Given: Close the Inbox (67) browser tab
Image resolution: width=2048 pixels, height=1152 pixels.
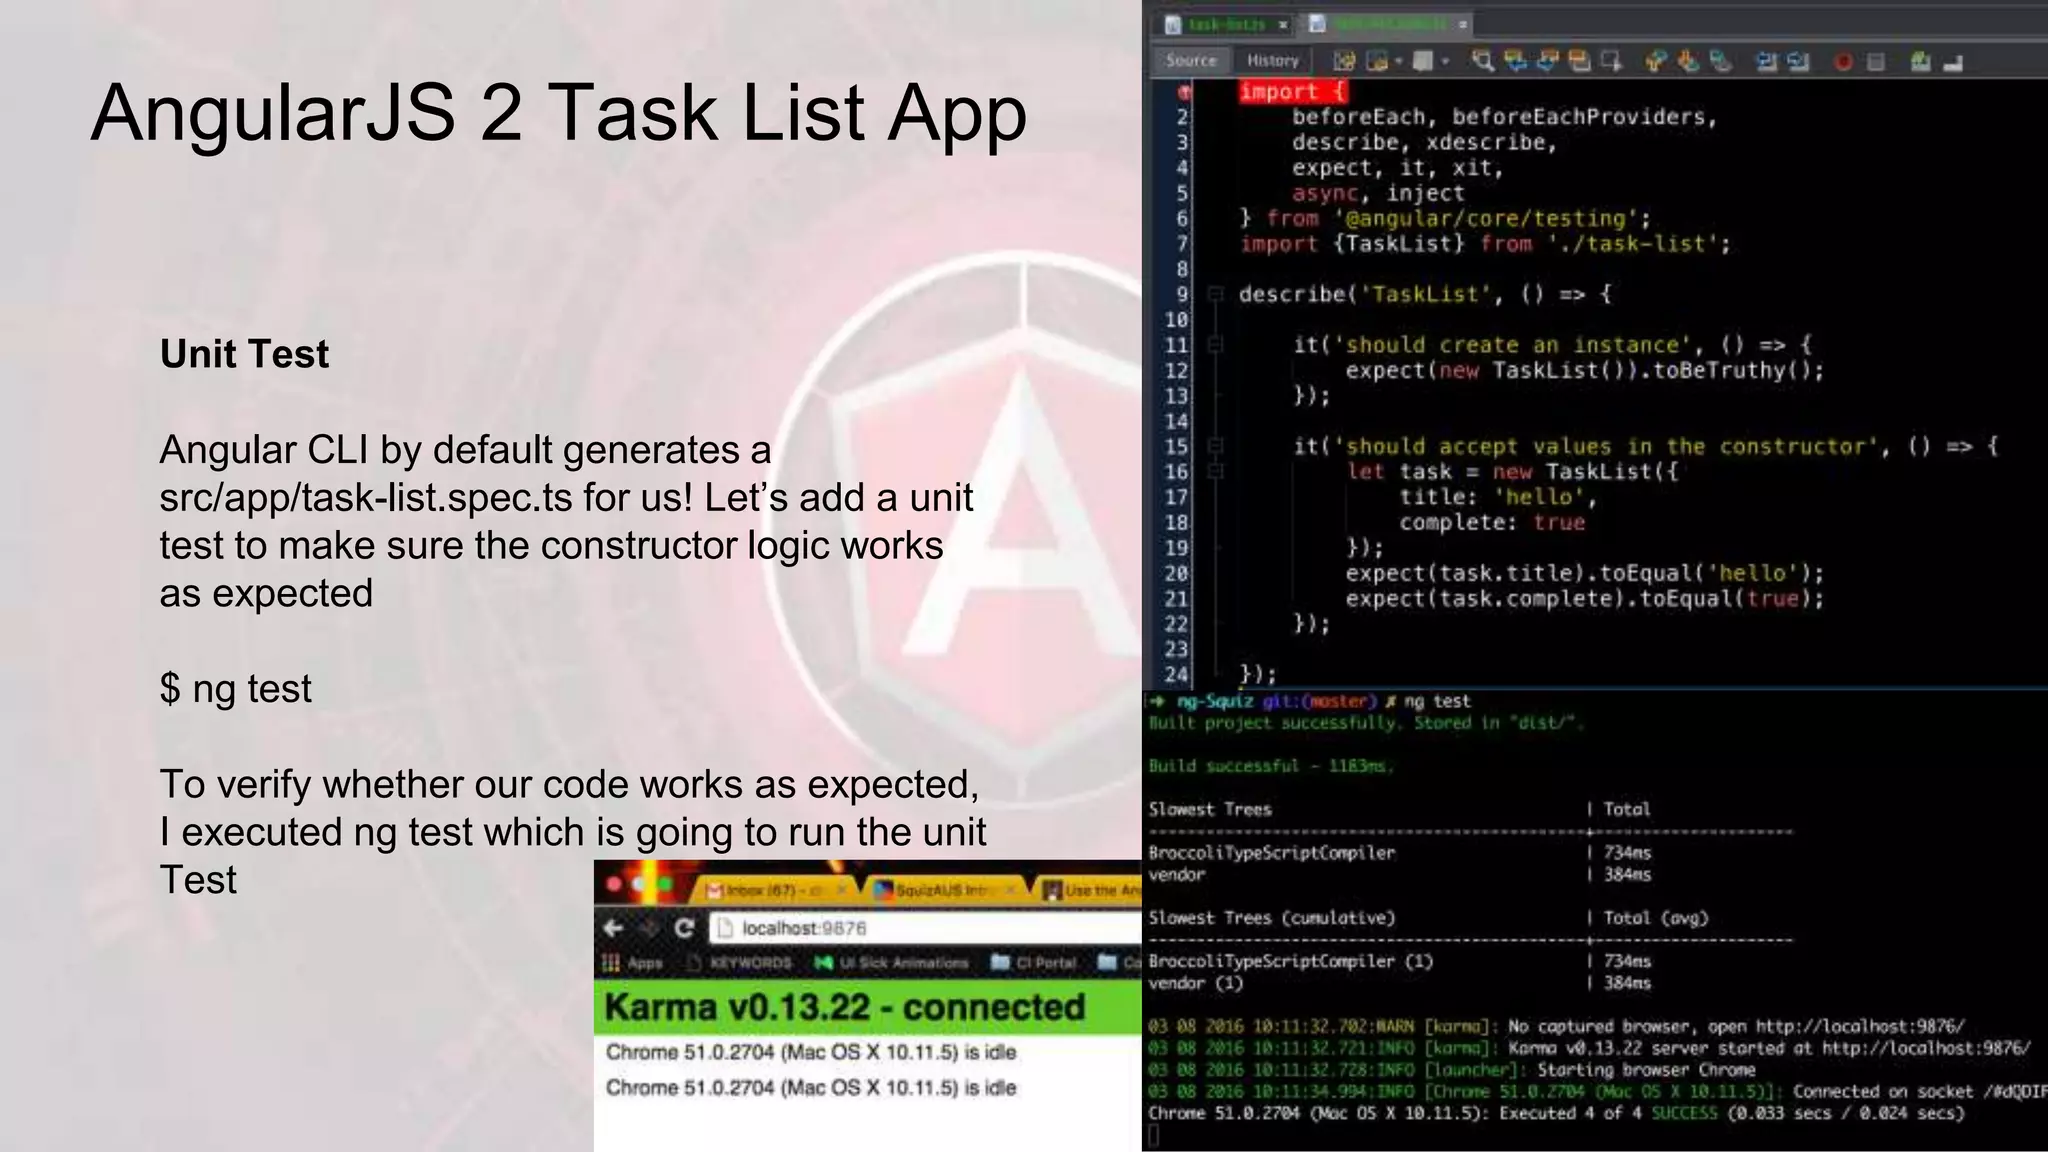Looking at the screenshot, I should click(x=842, y=889).
